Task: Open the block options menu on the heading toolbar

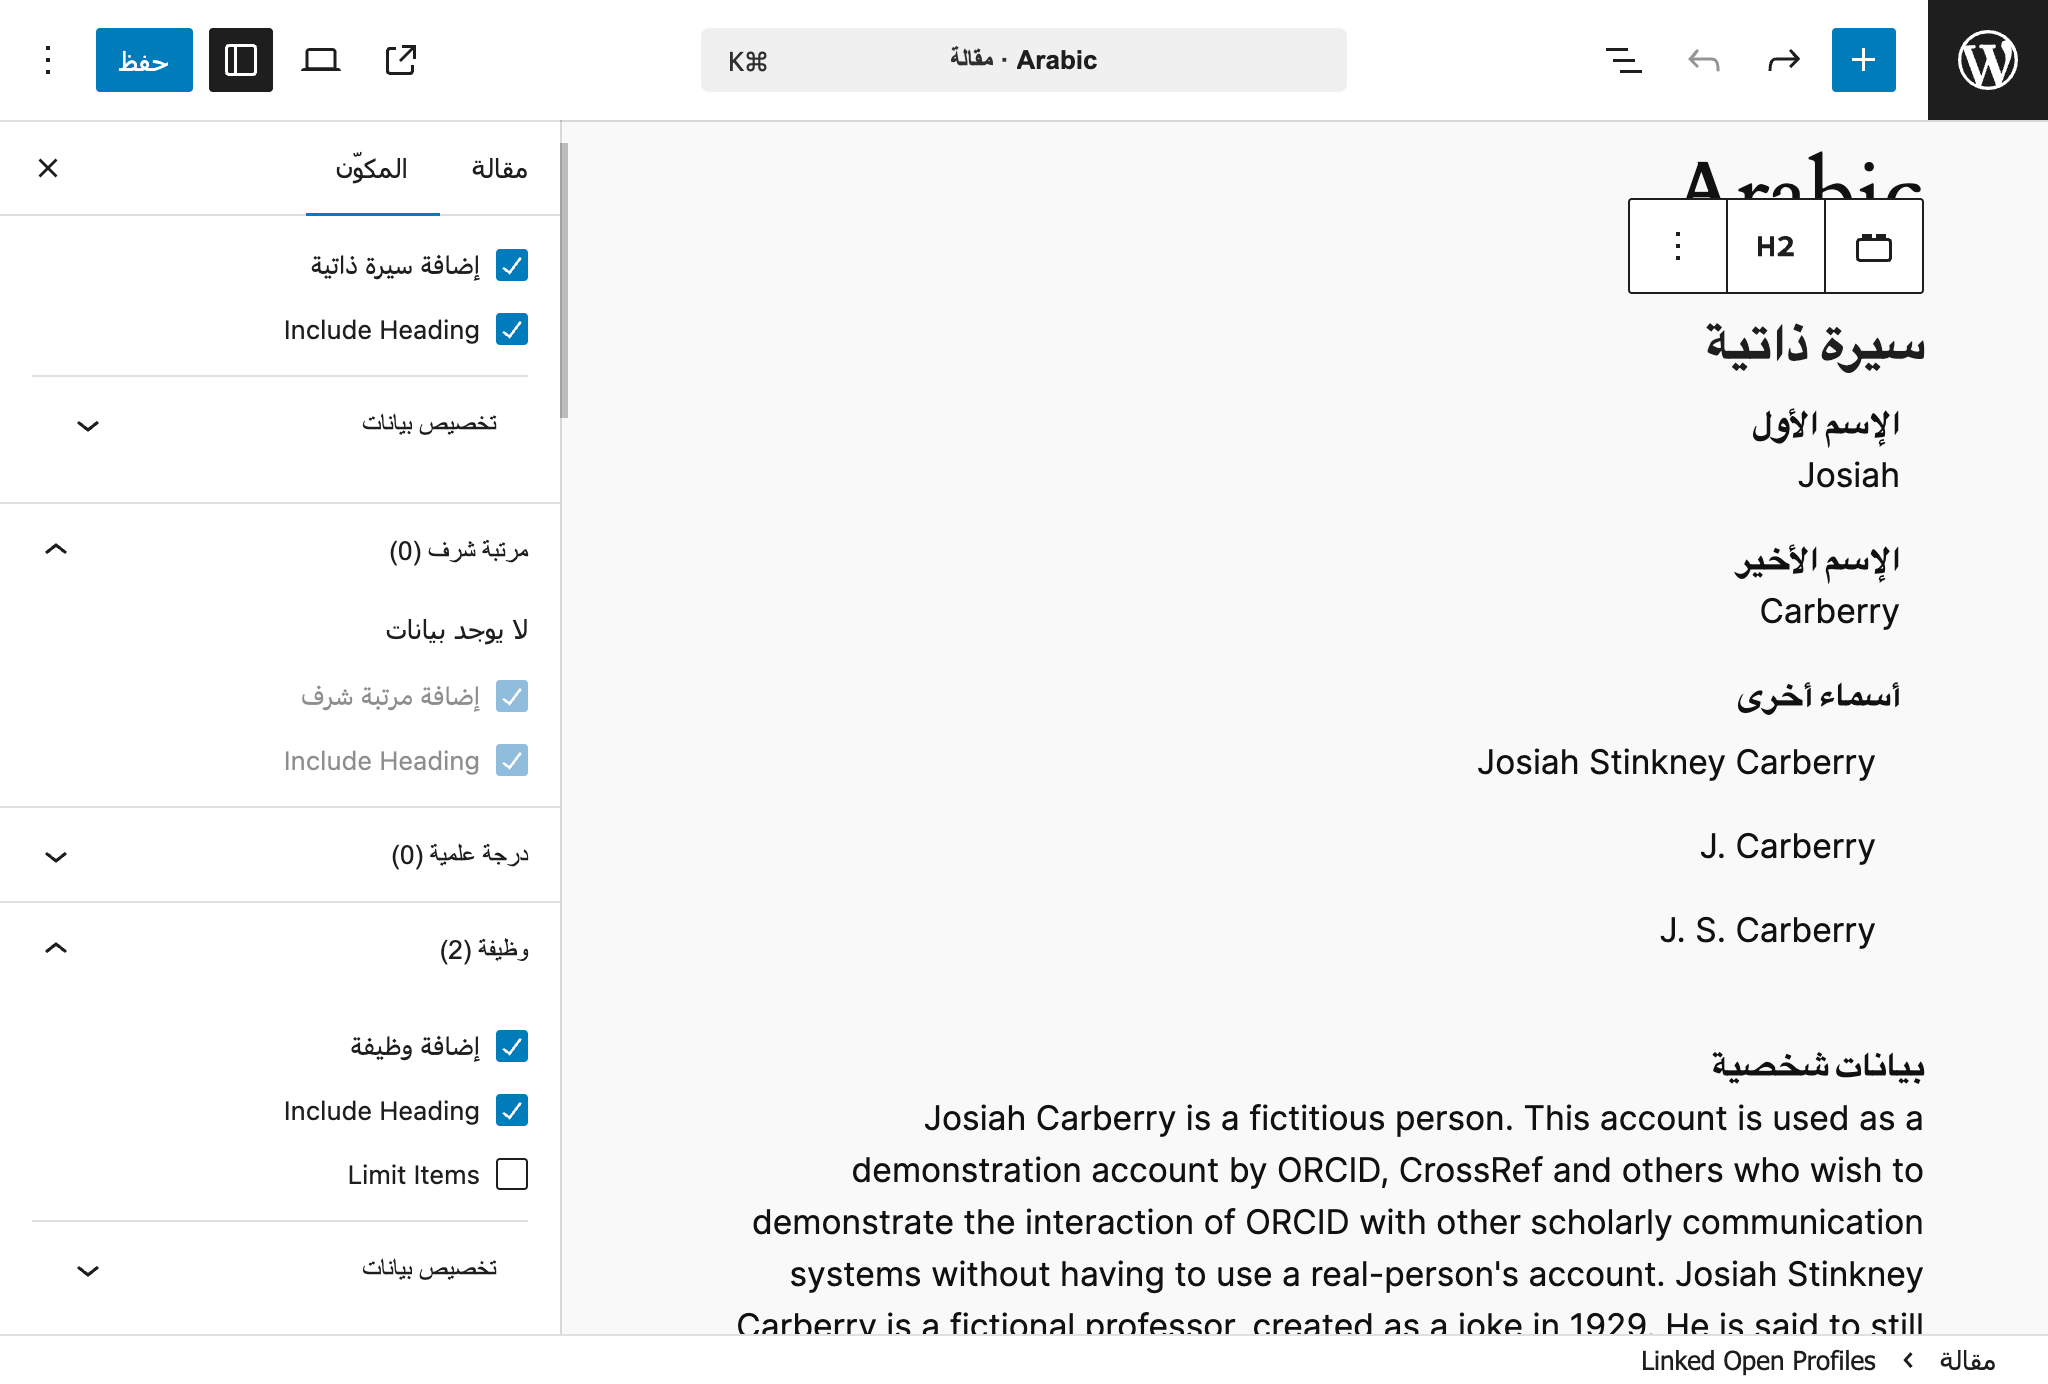Action: point(1677,246)
